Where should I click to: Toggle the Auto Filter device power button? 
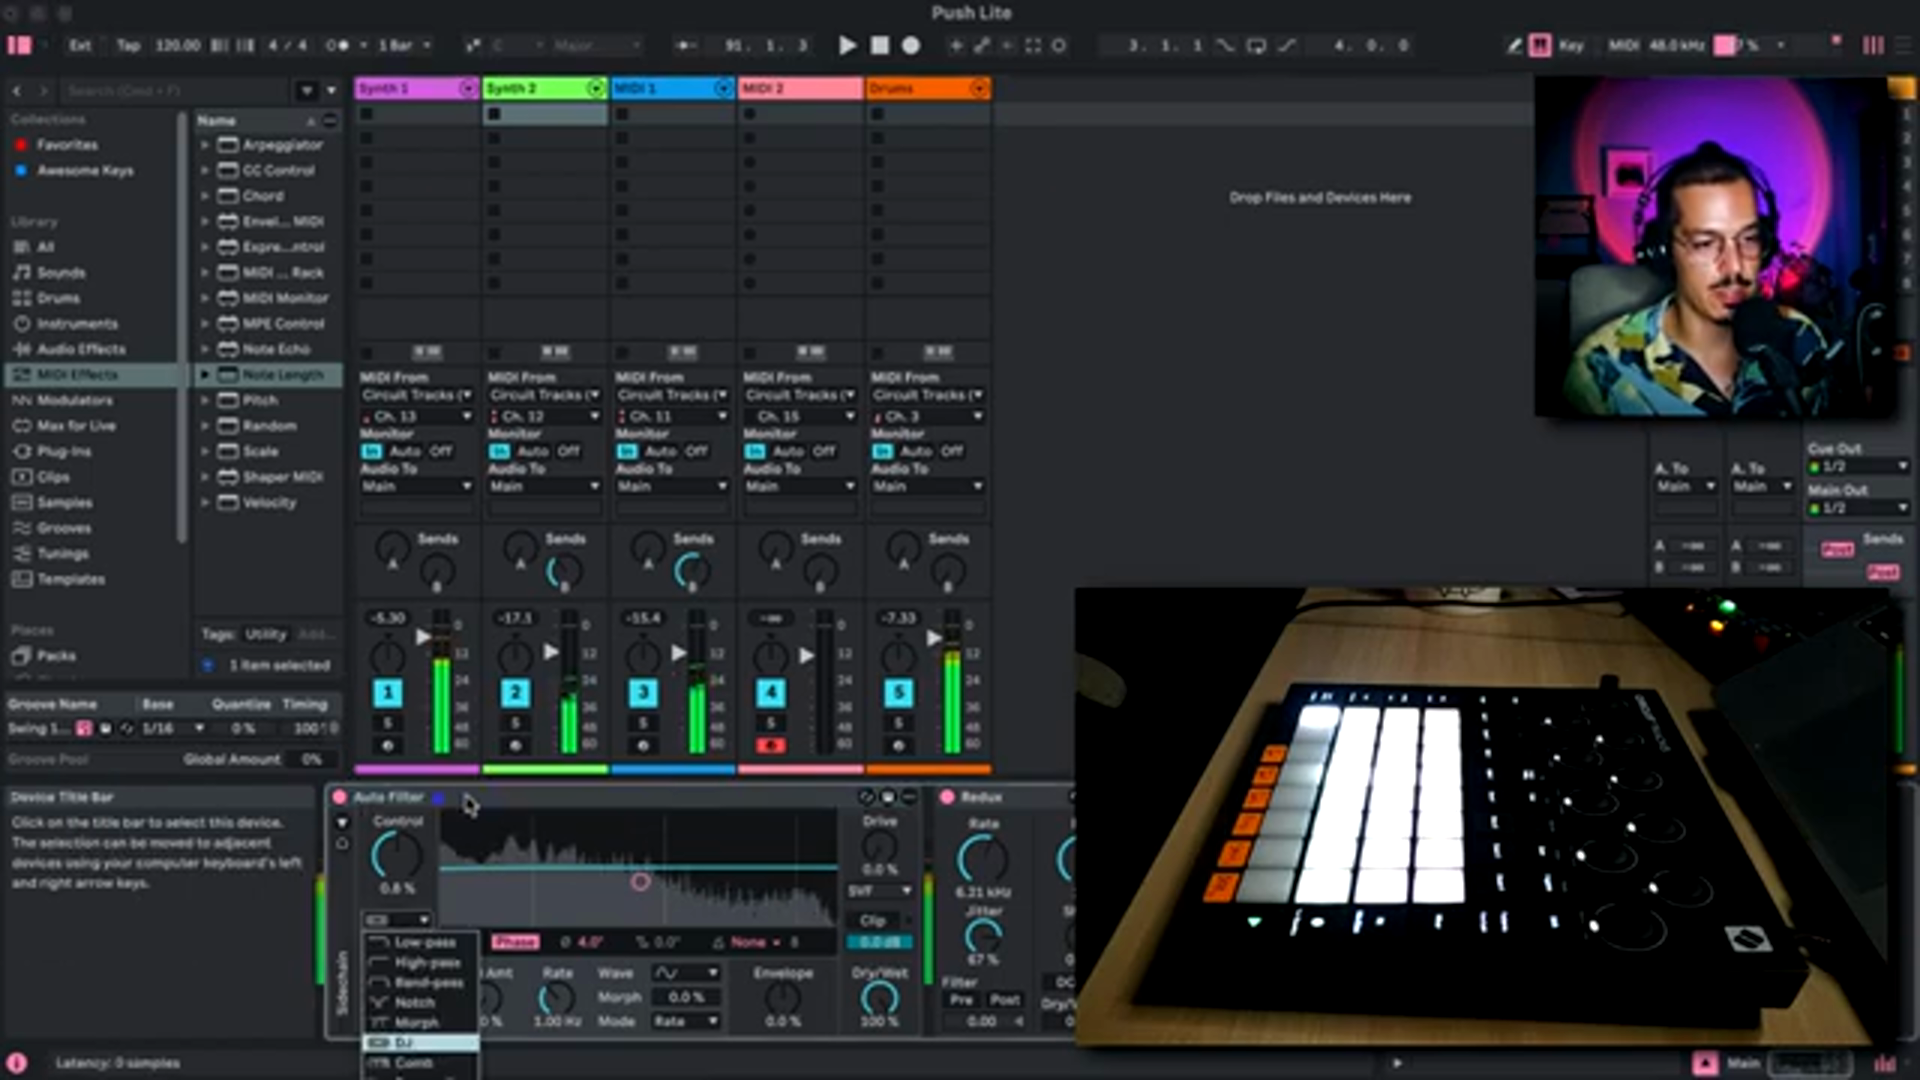[341, 797]
